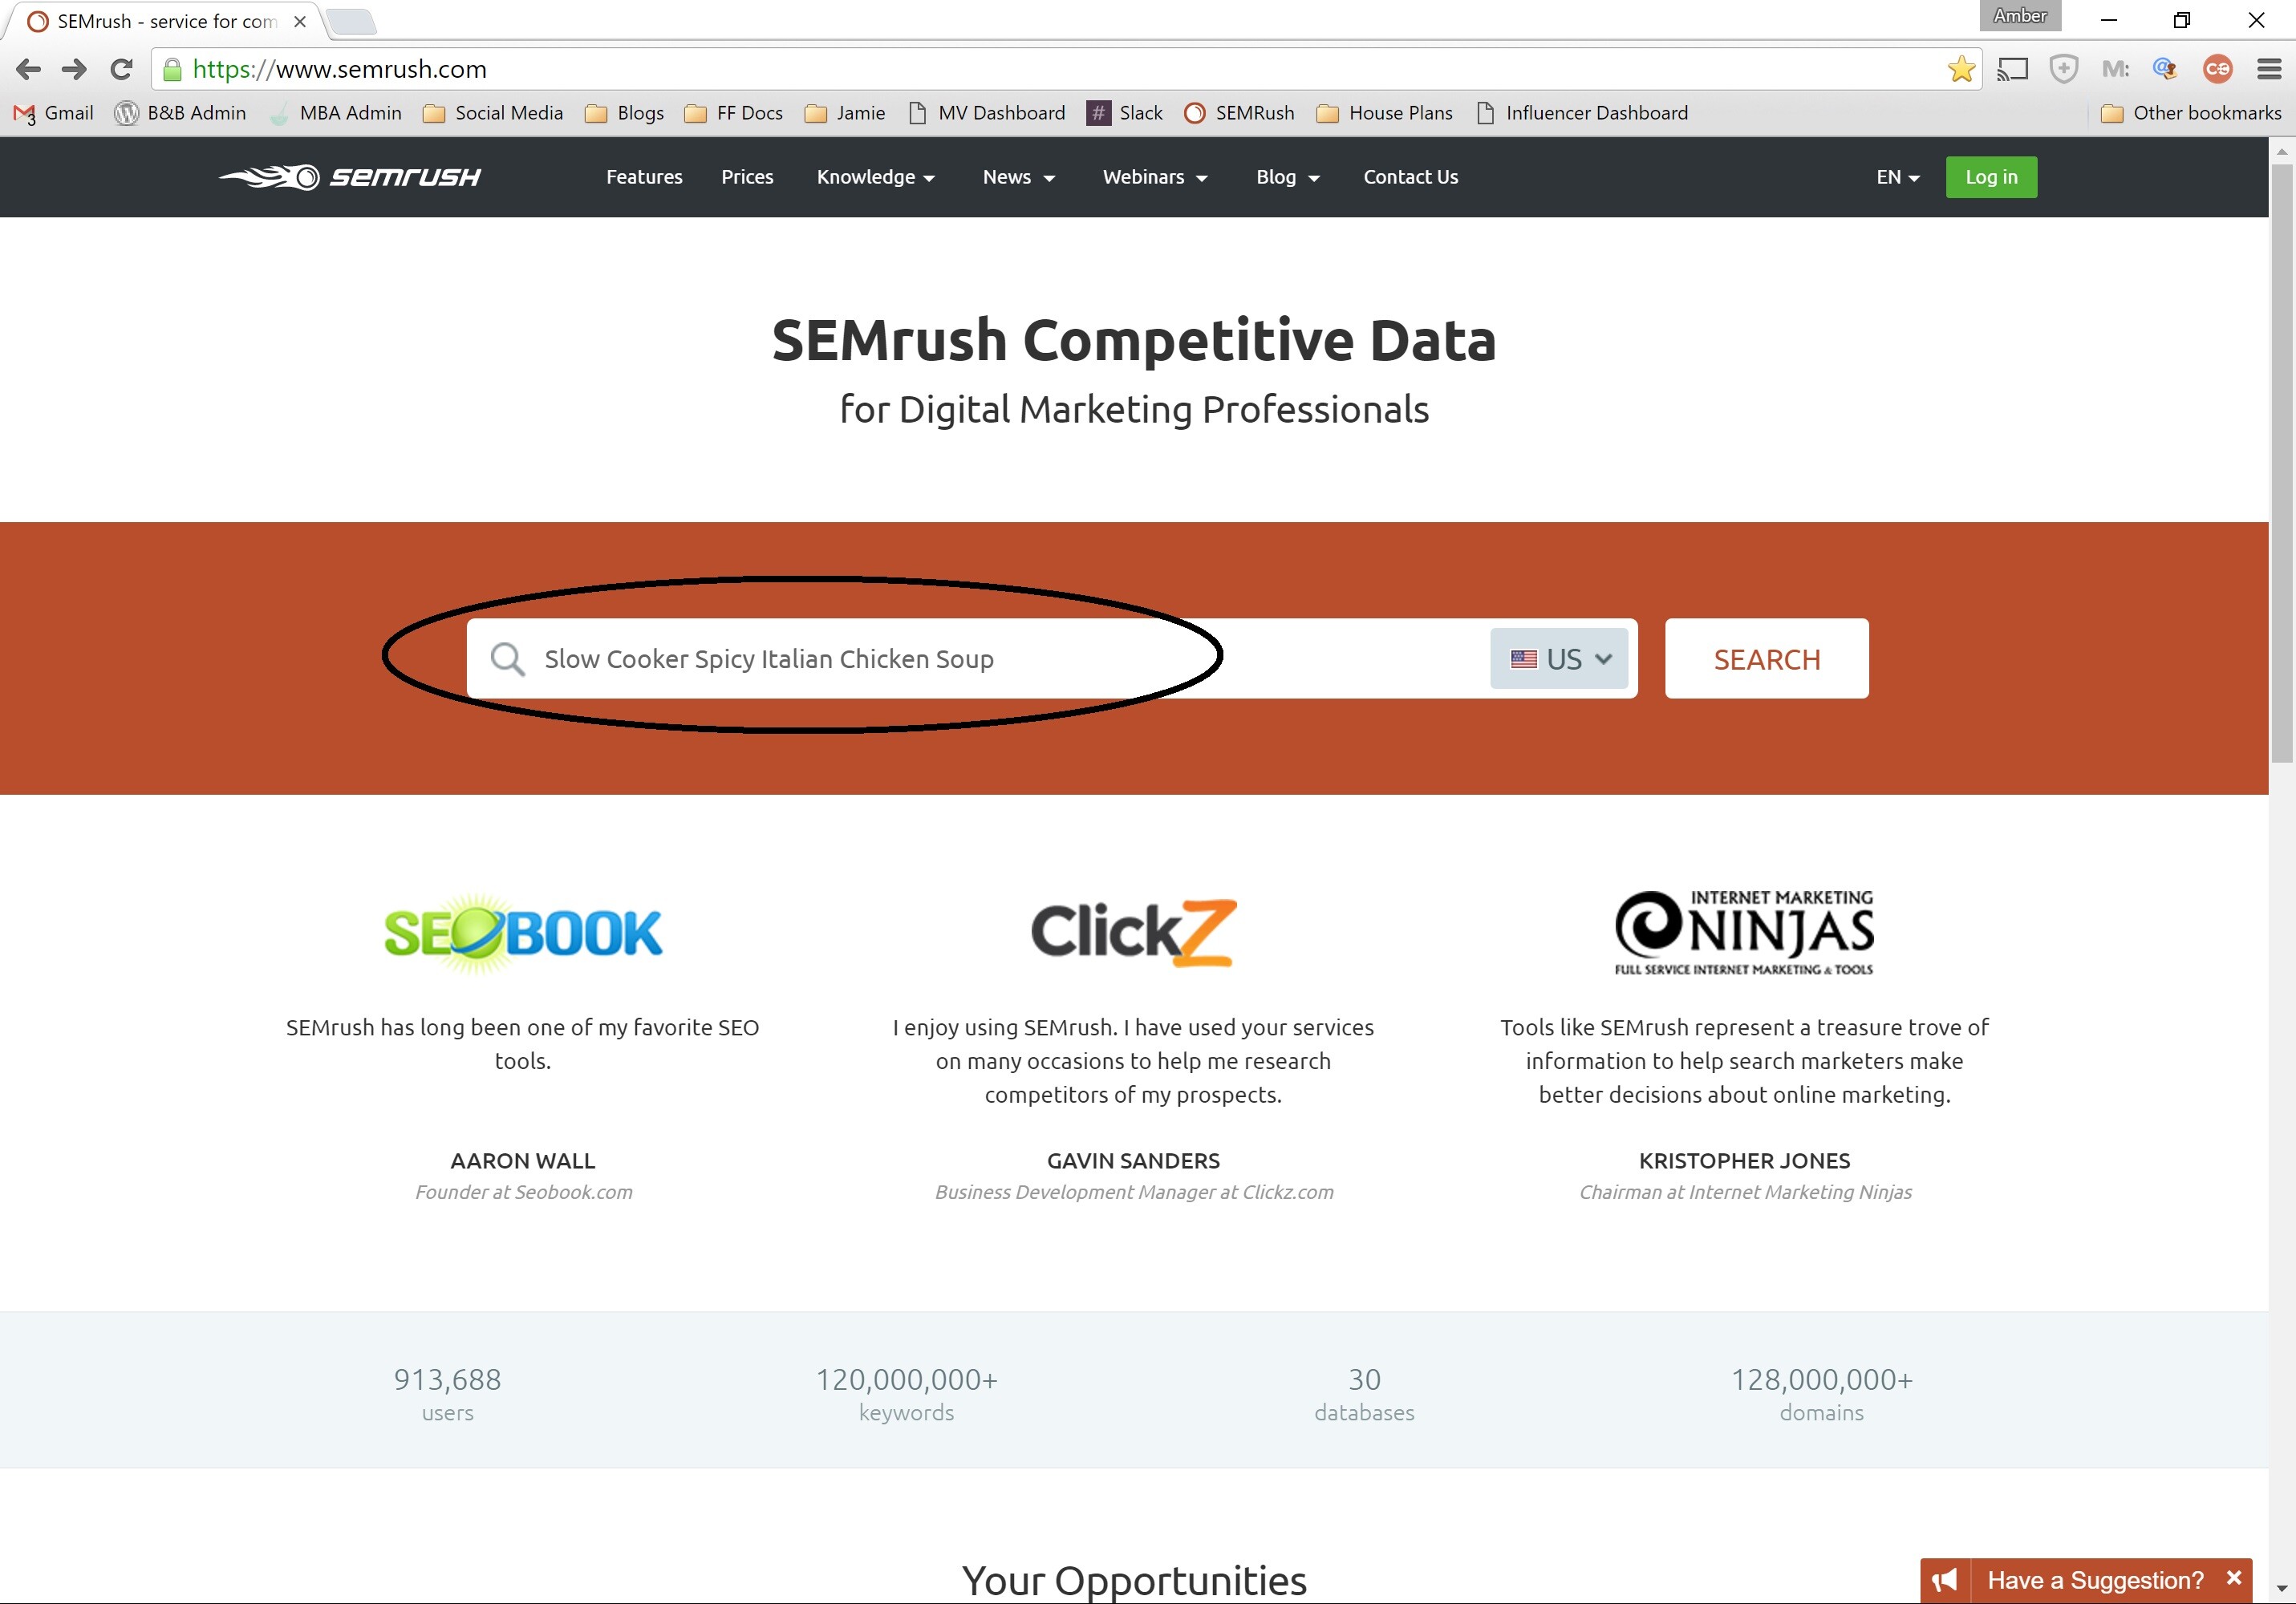This screenshot has height=1604, width=2296.
Task: Click the ClickZ logo
Action: point(1133,932)
